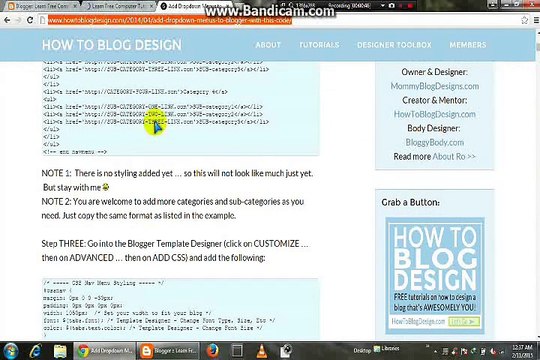Visit the MommyBlogDesigns.com link

tap(435, 86)
